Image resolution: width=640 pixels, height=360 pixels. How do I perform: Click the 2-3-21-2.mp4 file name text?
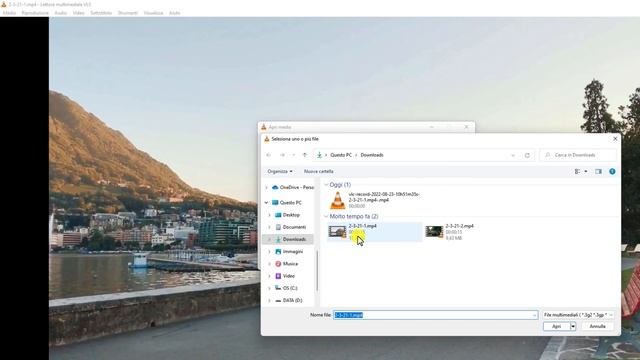[x=460, y=226]
